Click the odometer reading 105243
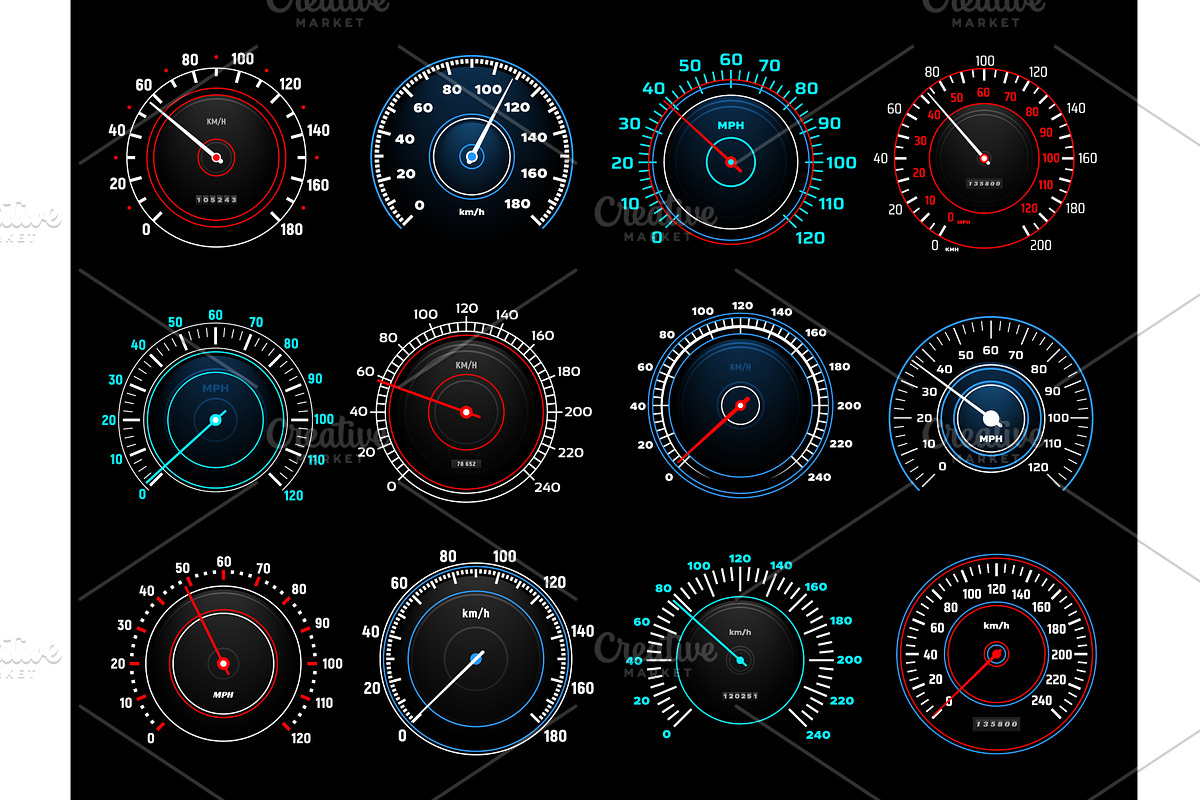1200x800 pixels. [216, 199]
